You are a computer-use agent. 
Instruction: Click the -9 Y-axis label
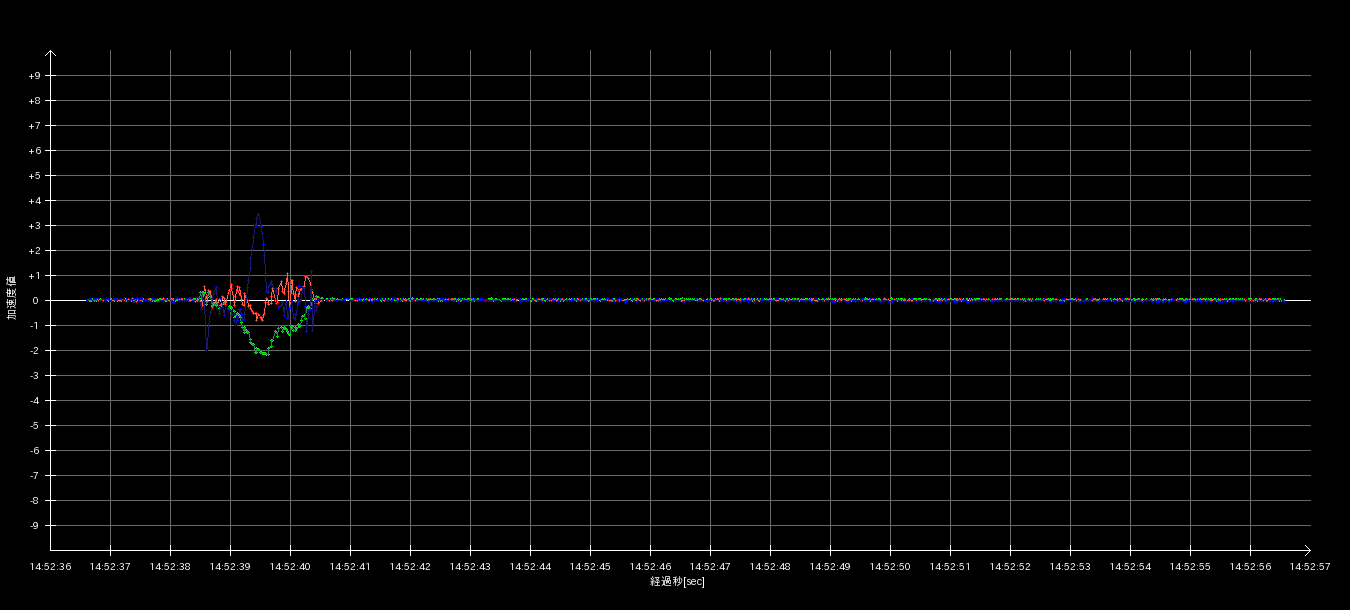point(34,526)
